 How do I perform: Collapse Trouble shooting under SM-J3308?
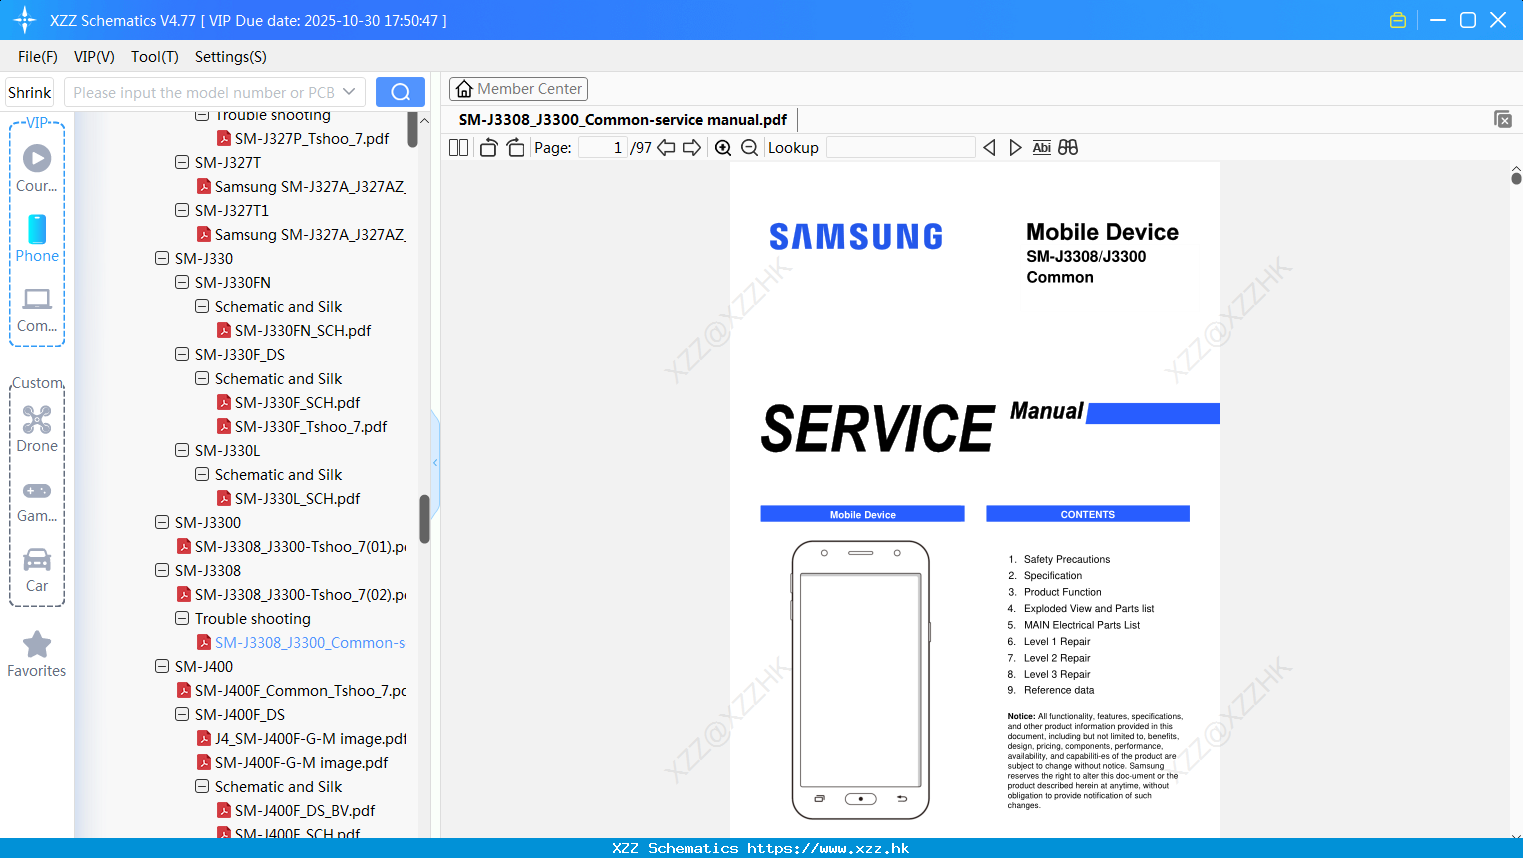pyautogui.click(x=182, y=618)
